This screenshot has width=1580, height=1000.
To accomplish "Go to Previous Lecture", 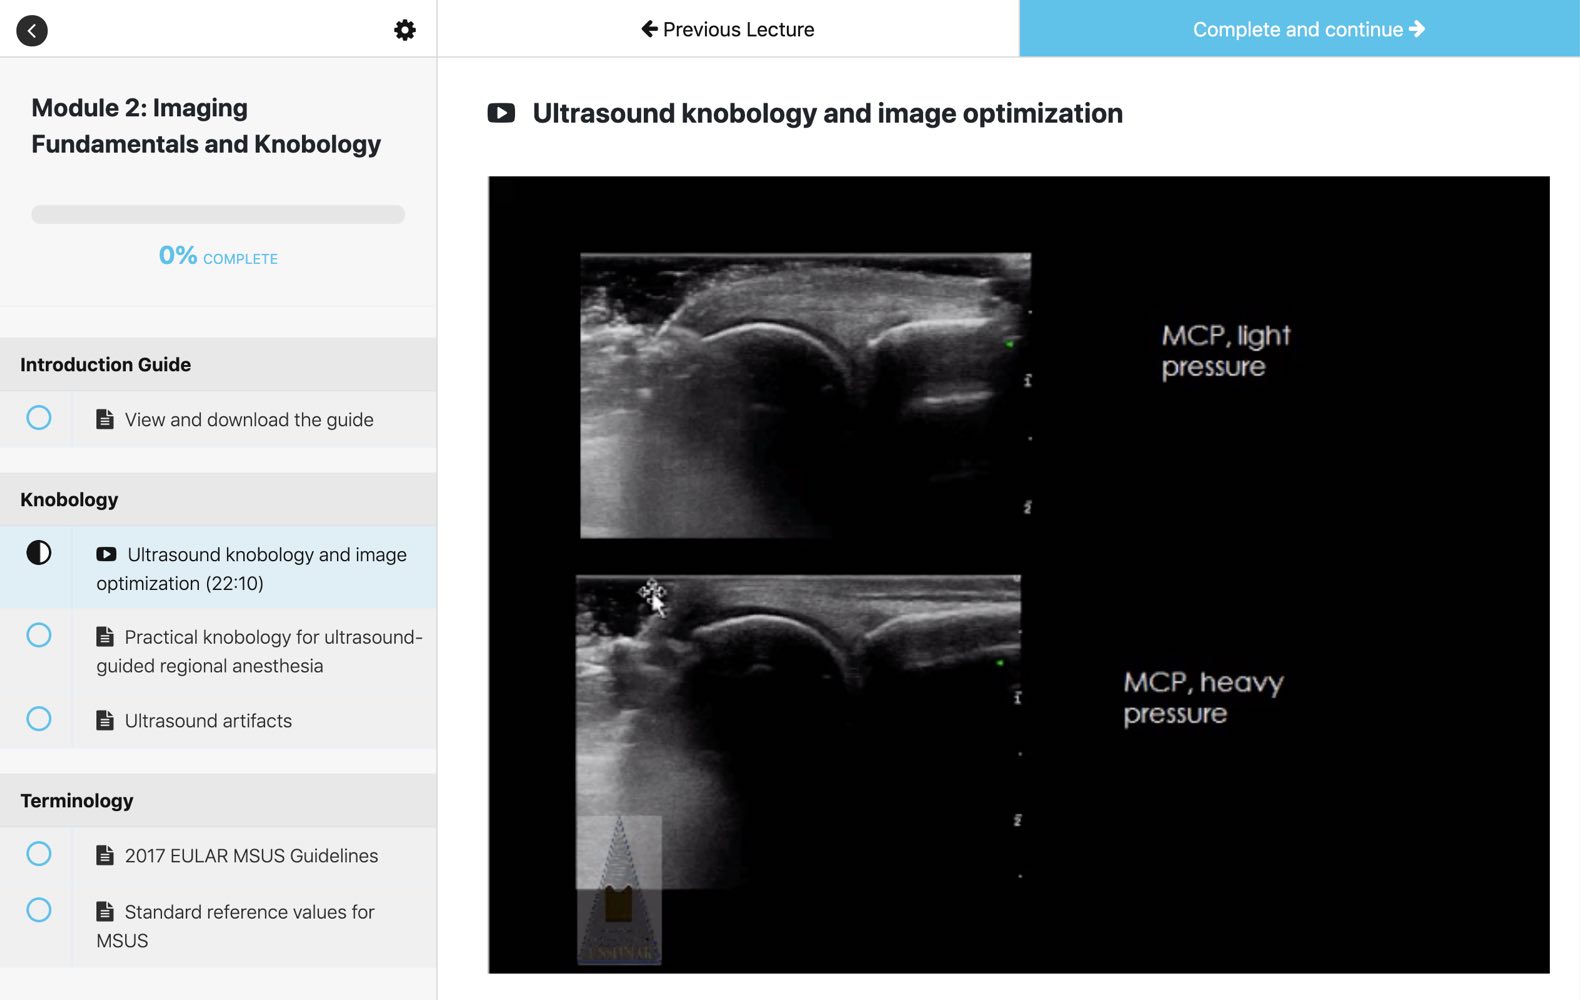I will pos(728,29).
